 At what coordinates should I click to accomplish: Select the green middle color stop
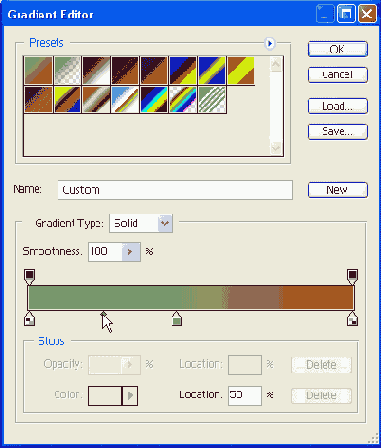[177, 318]
